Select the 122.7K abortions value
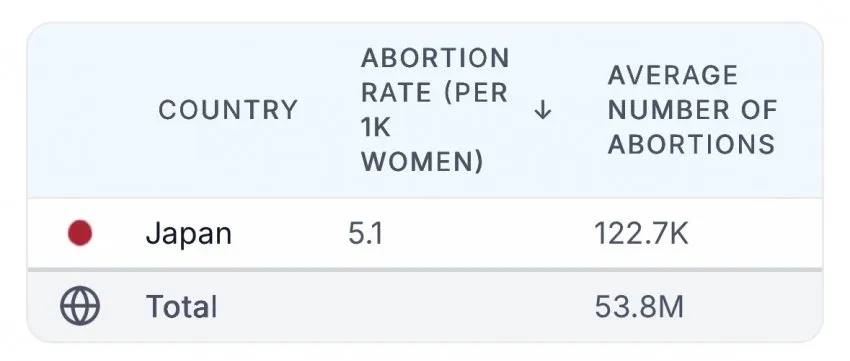The image size is (850, 361). point(641,234)
